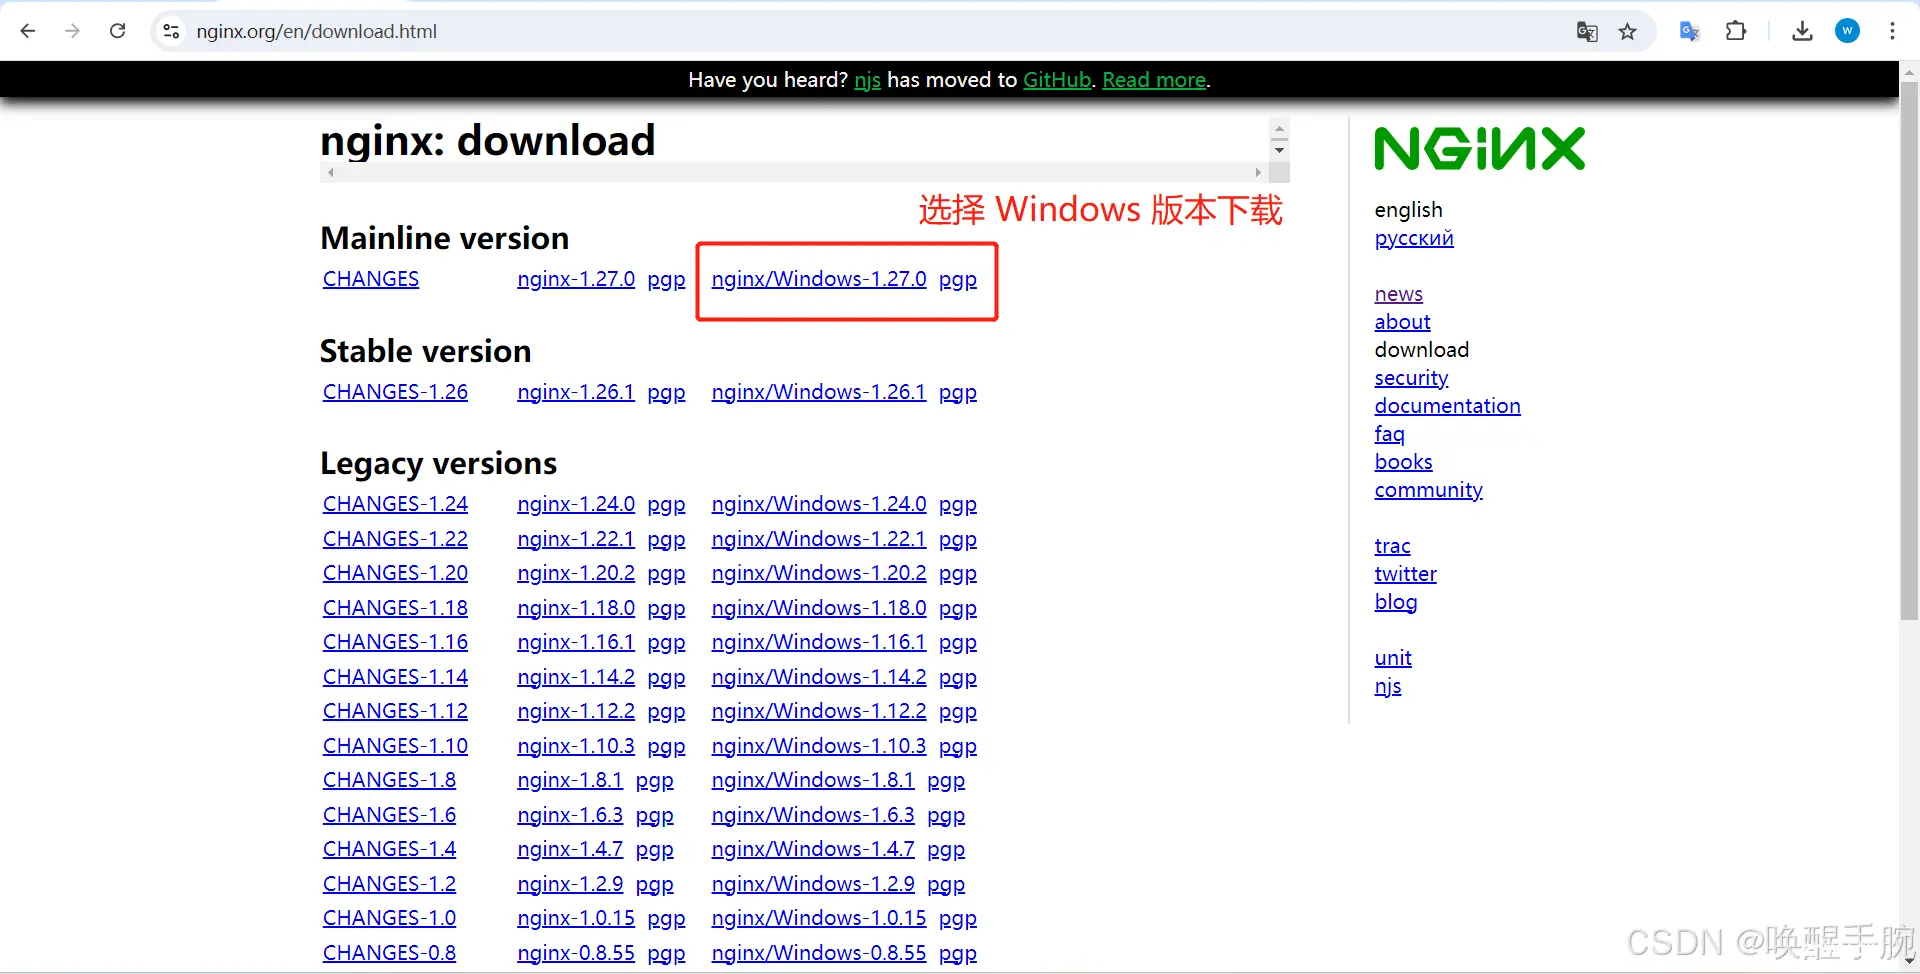
Task: Click the page vertical scrollbar thumb
Action: (x=1909, y=350)
